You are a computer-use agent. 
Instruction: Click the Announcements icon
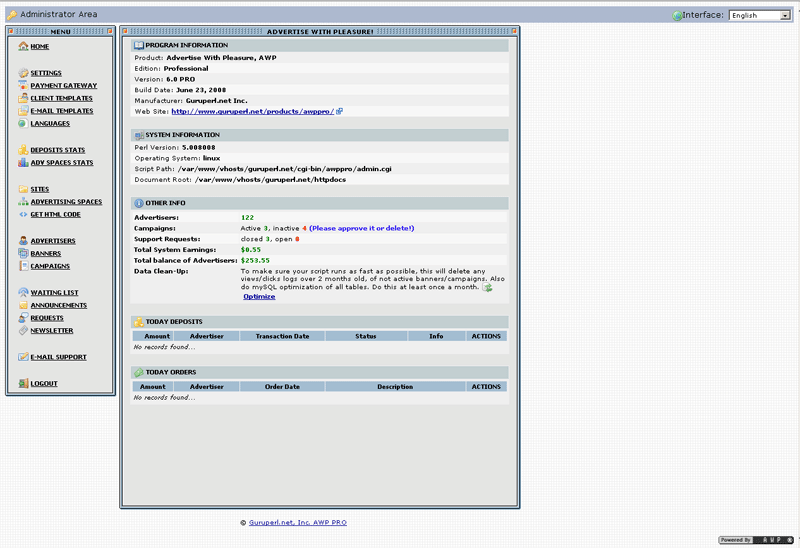[x=23, y=305]
